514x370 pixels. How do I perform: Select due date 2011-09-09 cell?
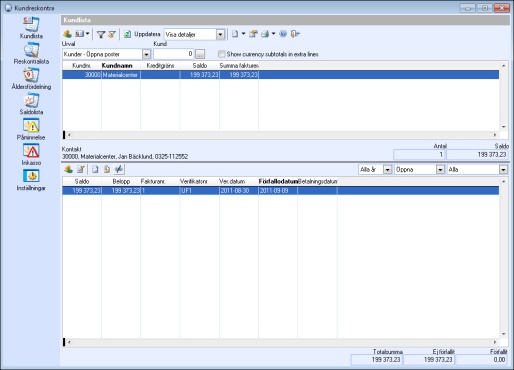[x=278, y=191]
